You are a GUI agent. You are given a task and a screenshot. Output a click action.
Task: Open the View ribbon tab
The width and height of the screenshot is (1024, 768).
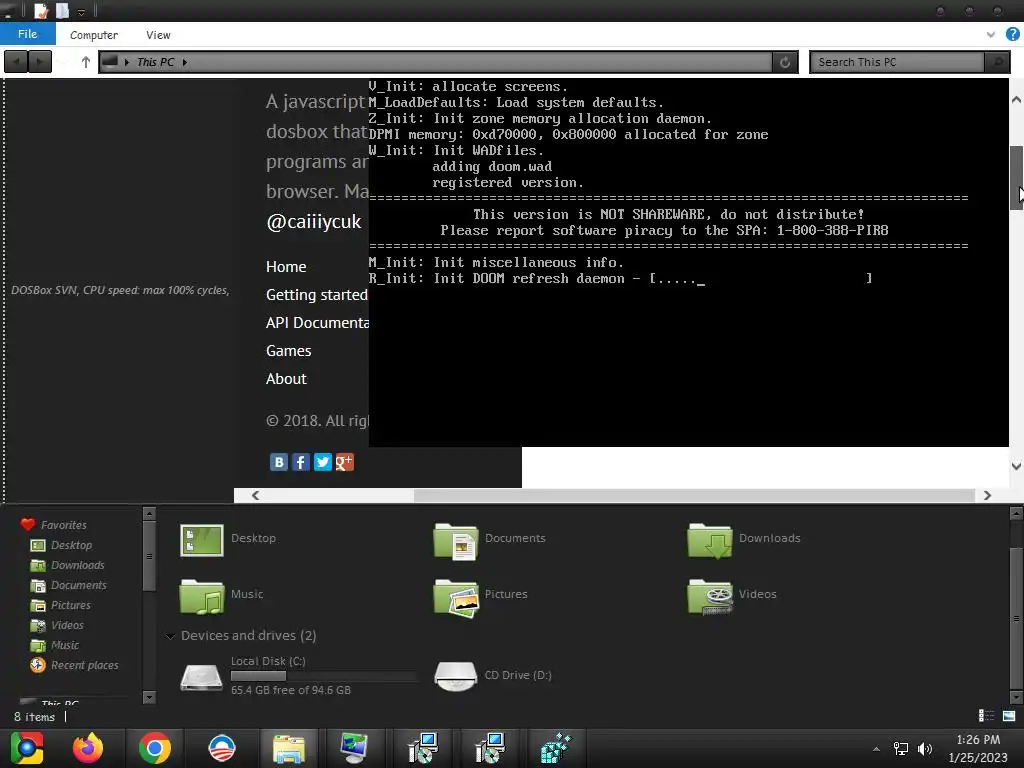(x=158, y=35)
